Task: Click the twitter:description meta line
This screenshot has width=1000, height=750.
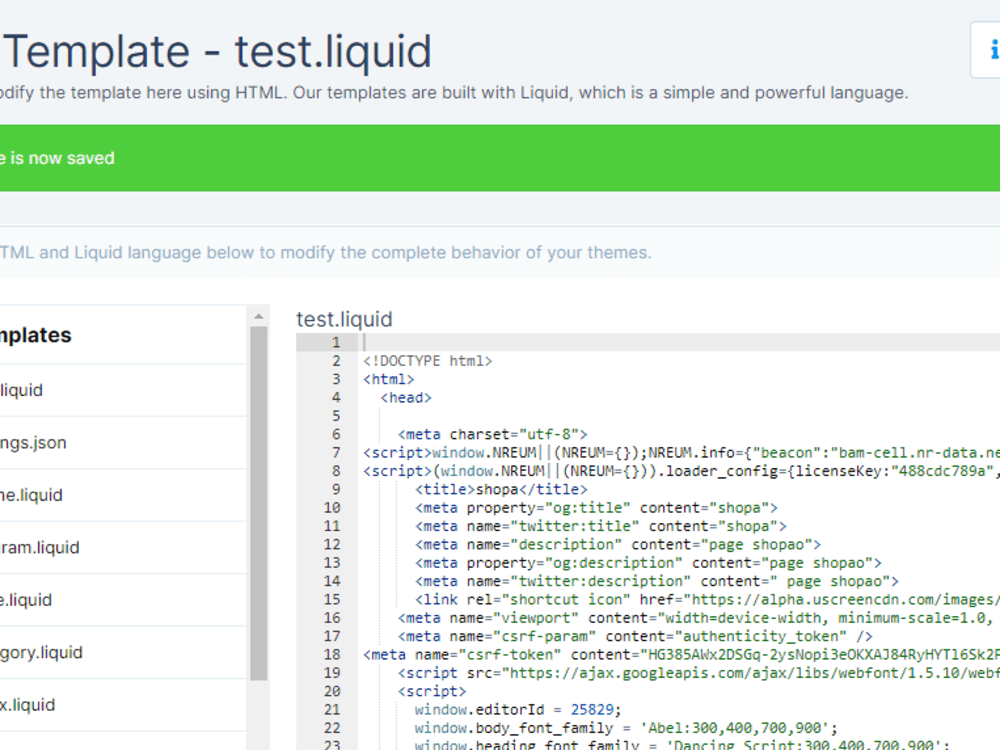Action: pyautogui.click(x=656, y=582)
